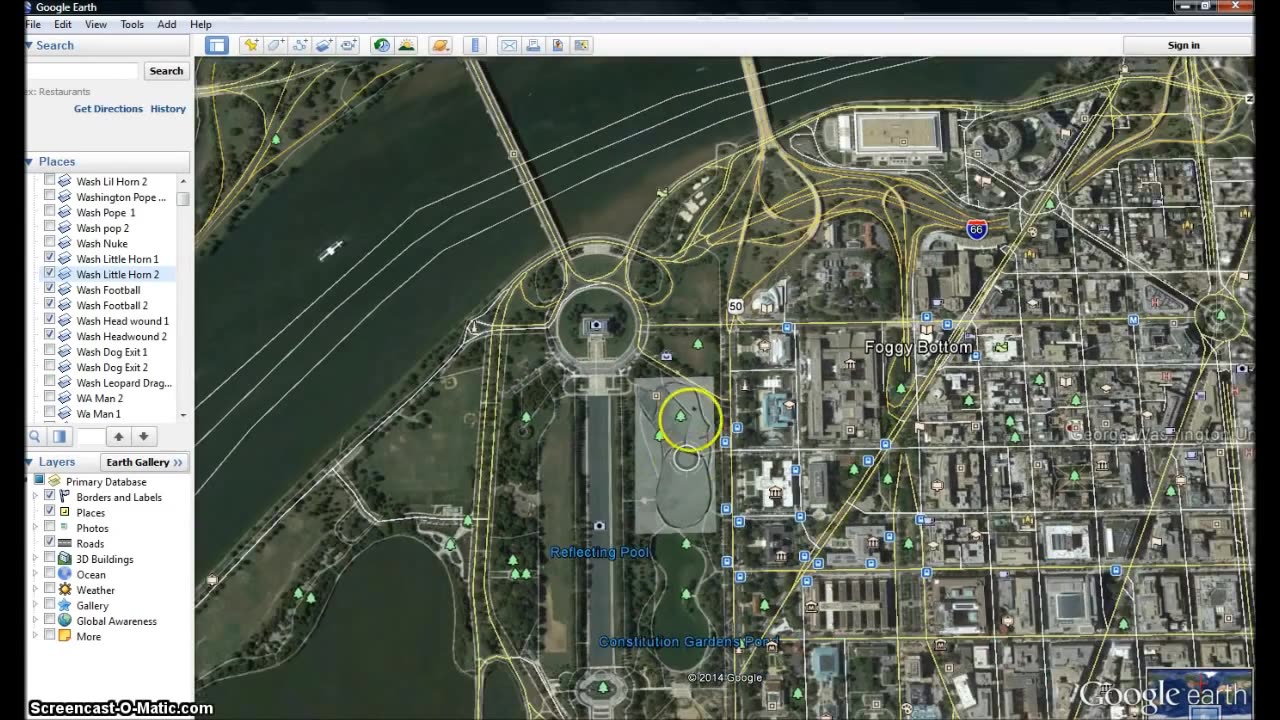
Task: Start the Record a Tour tool
Action: point(348,45)
